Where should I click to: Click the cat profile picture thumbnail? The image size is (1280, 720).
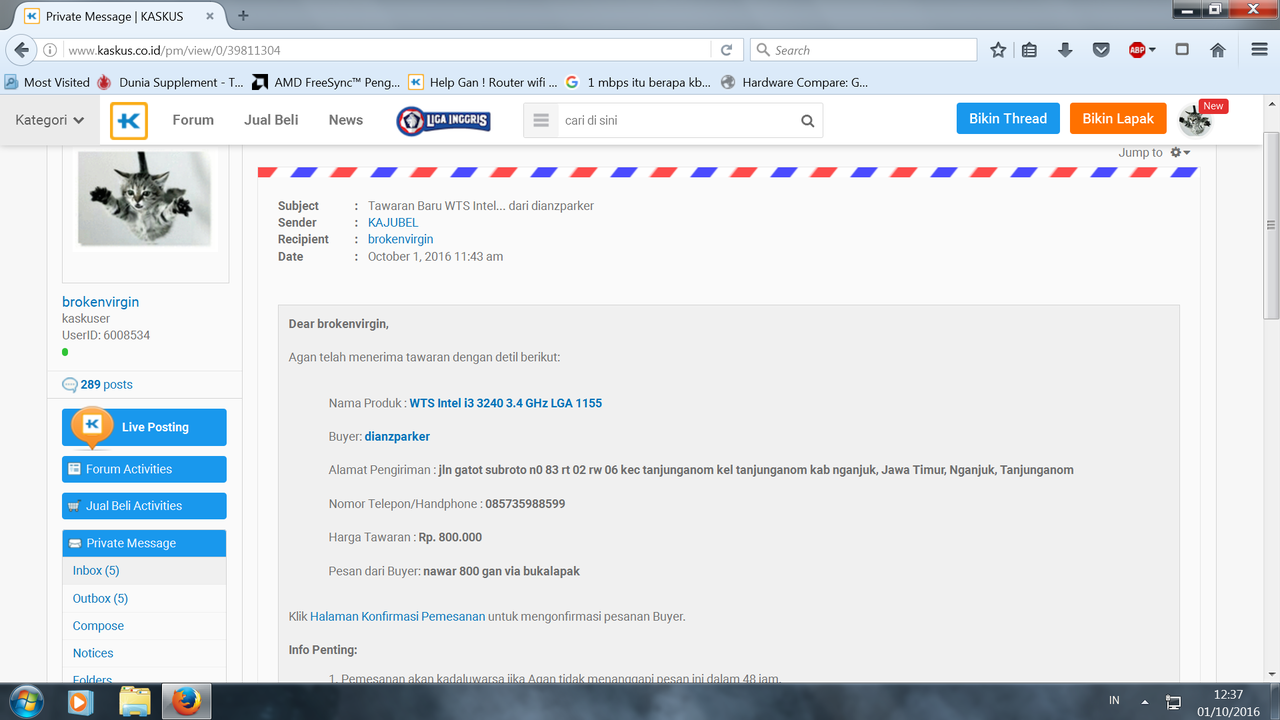(146, 198)
